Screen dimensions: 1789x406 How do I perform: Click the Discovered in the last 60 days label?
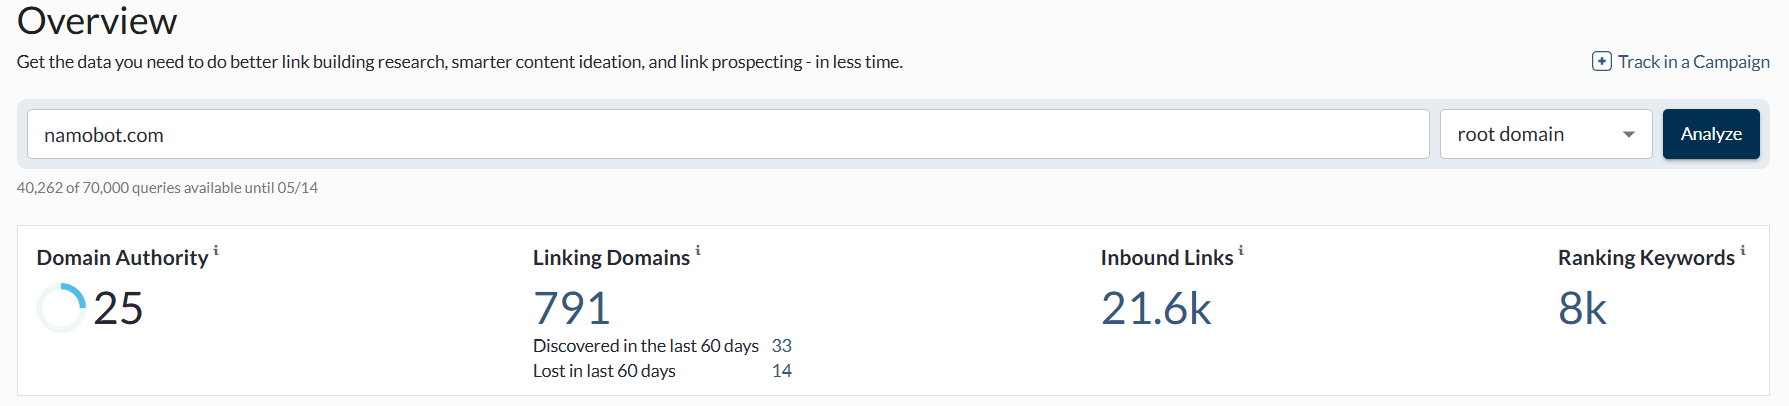[646, 346]
